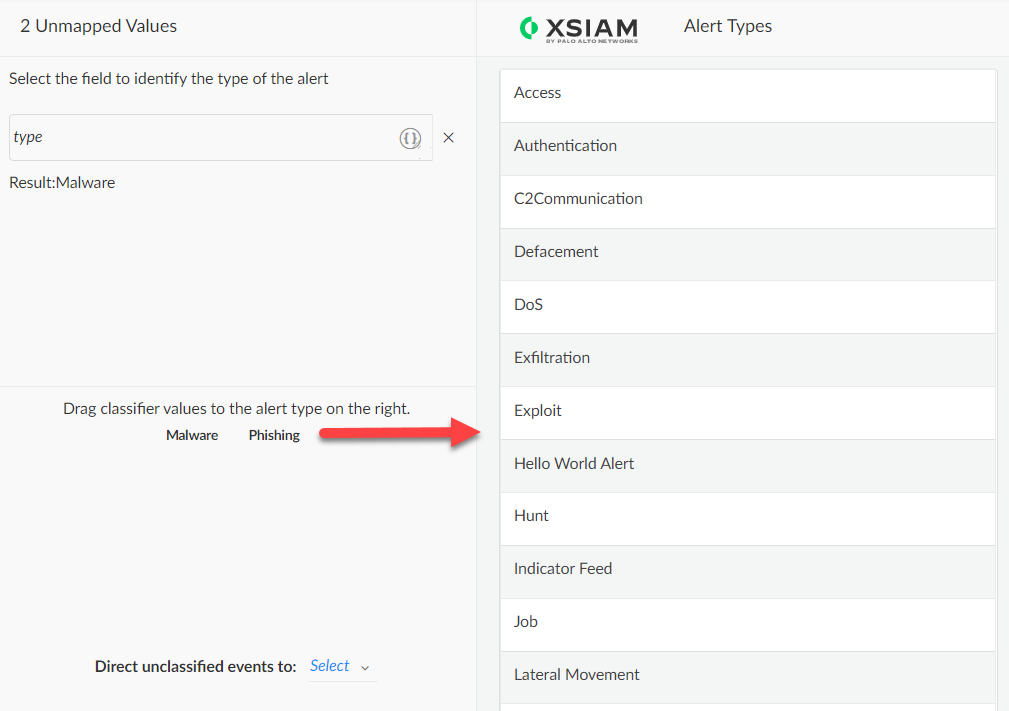
Task: Clear the type field with X
Action: click(x=449, y=138)
